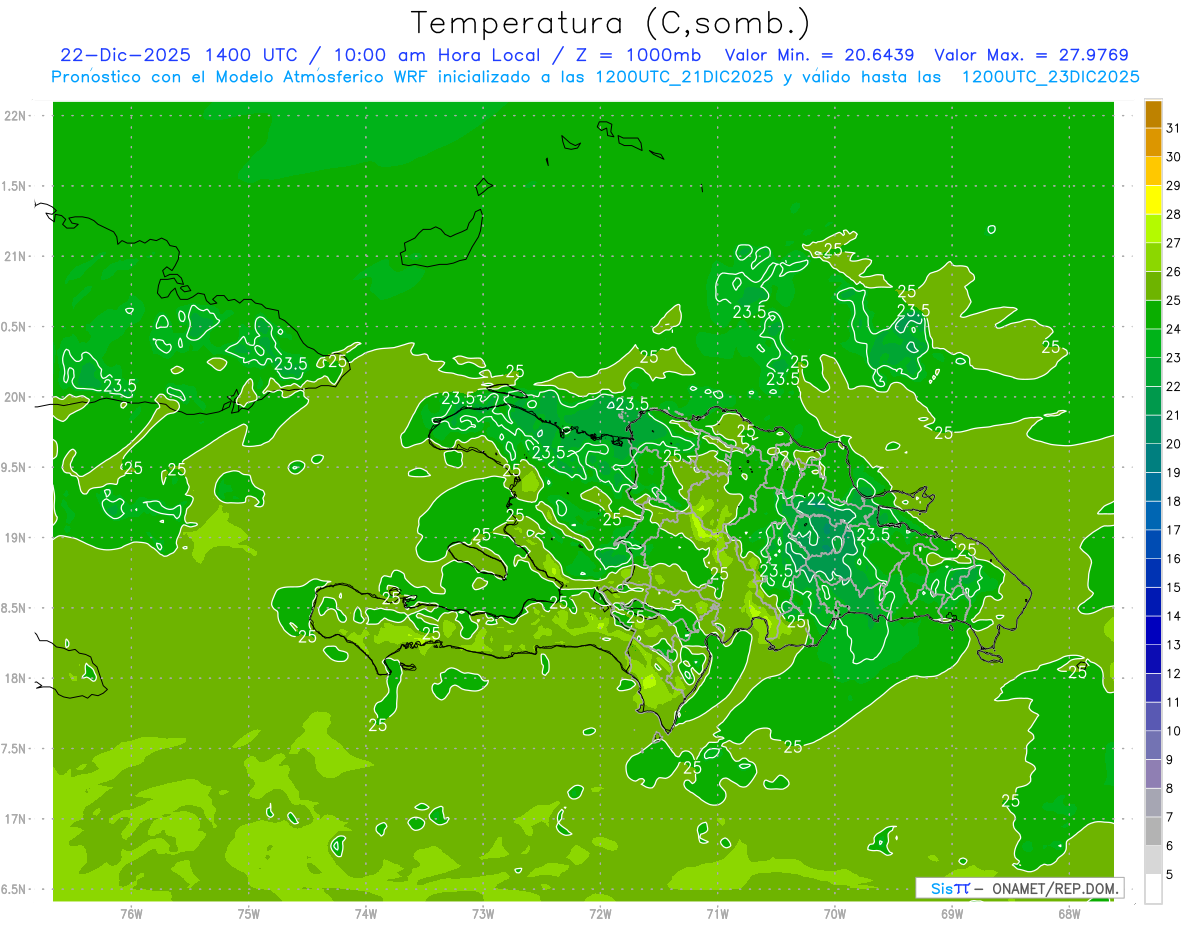The height and width of the screenshot is (927, 1200).
Task: Click the "22" contour label on the map
Action: point(816,499)
